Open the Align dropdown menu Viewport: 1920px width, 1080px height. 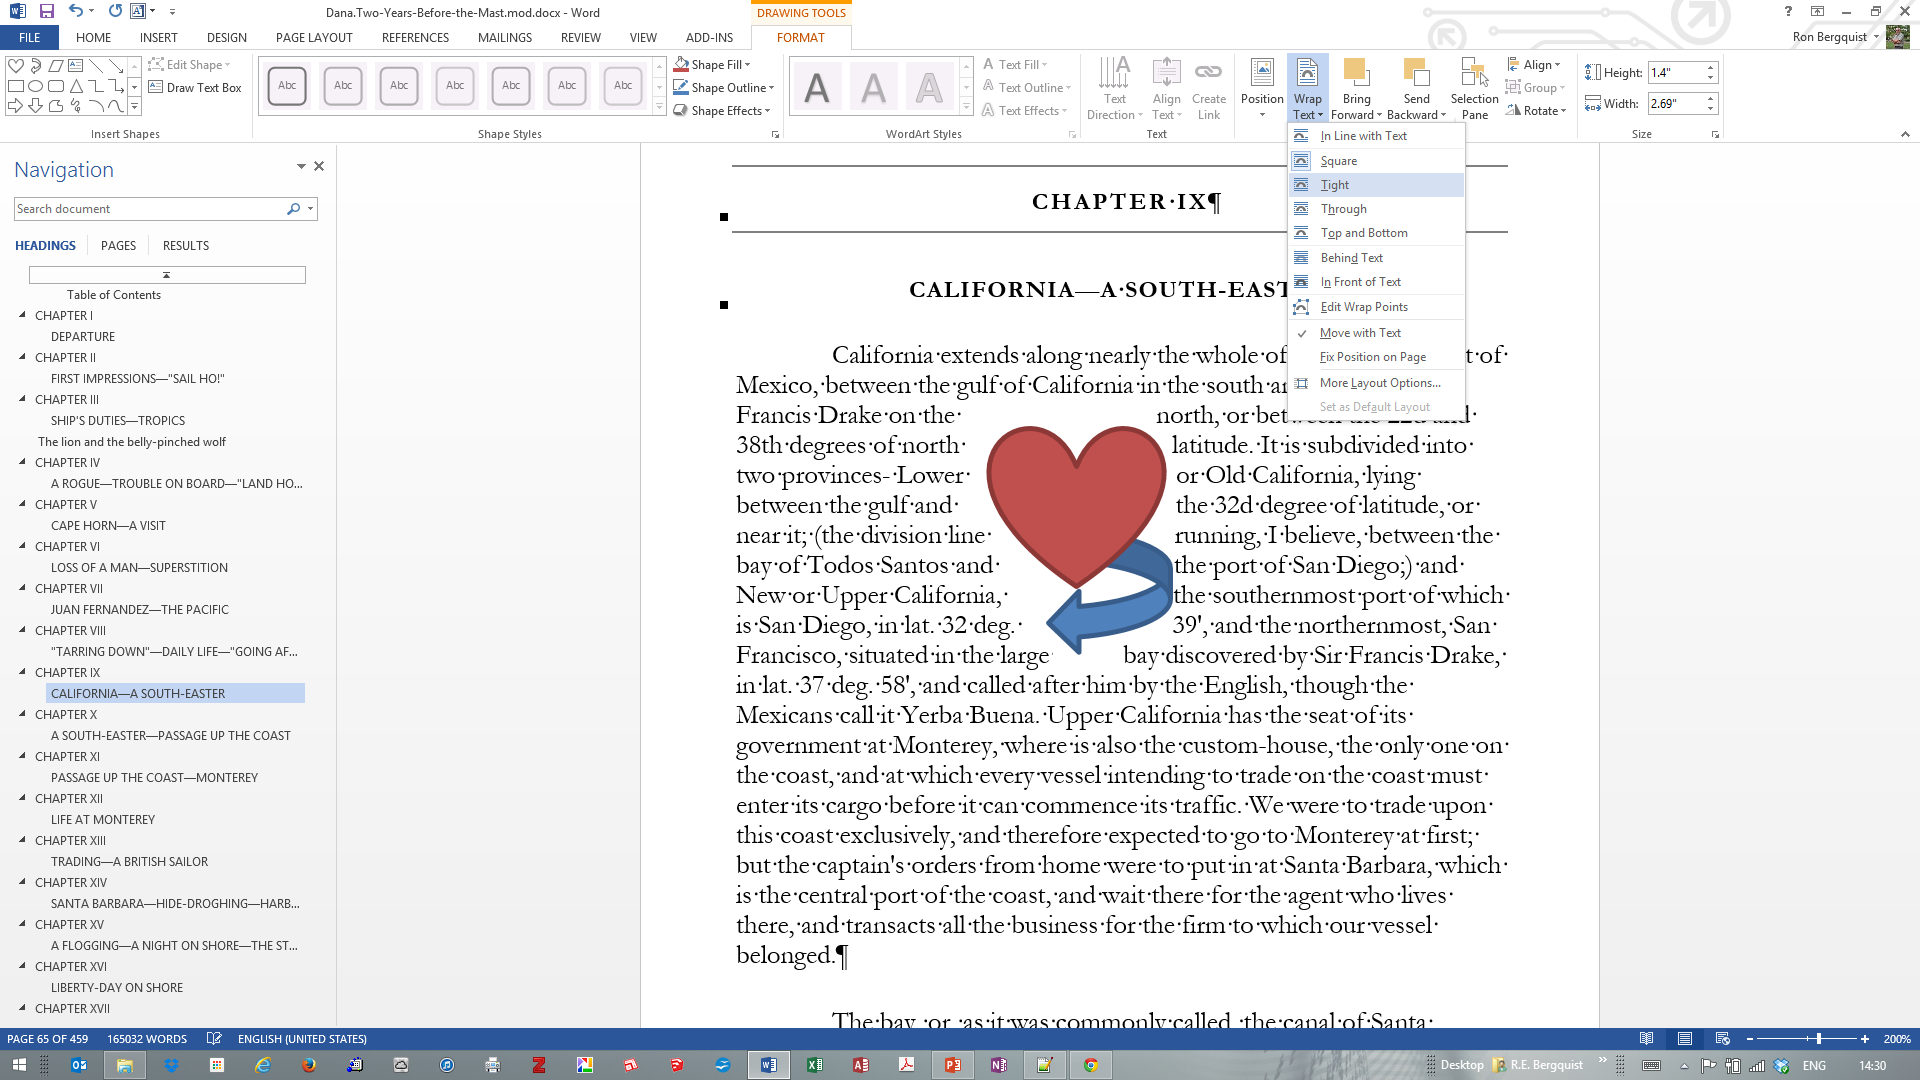1540,65
